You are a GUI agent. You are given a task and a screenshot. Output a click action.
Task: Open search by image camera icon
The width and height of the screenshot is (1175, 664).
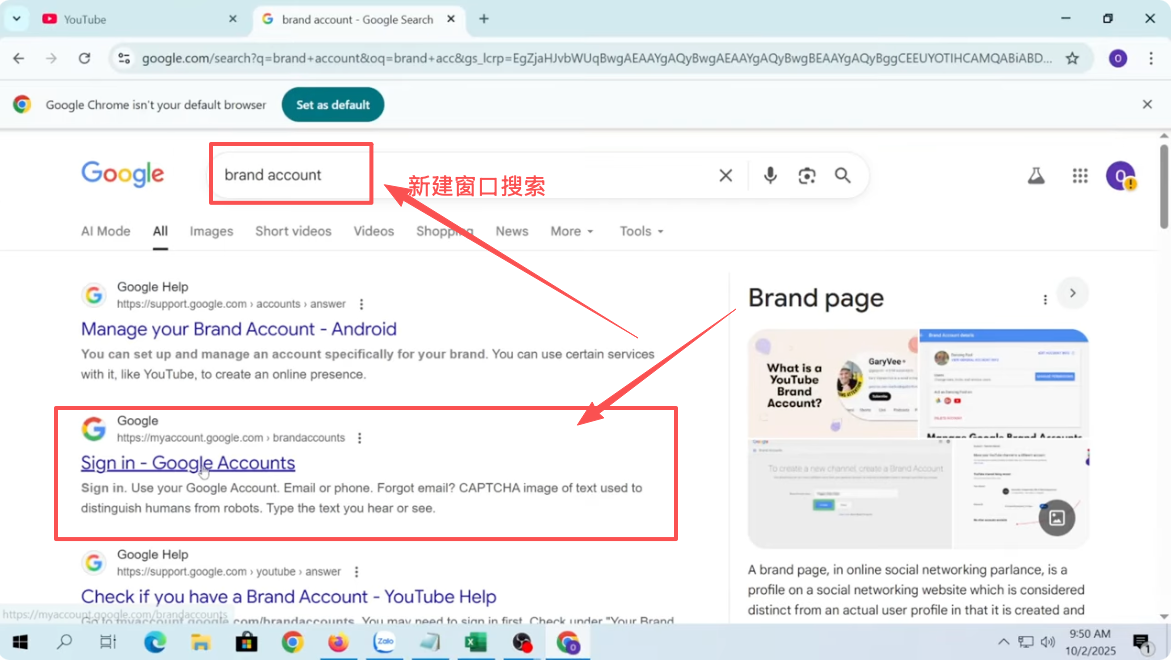pos(809,176)
